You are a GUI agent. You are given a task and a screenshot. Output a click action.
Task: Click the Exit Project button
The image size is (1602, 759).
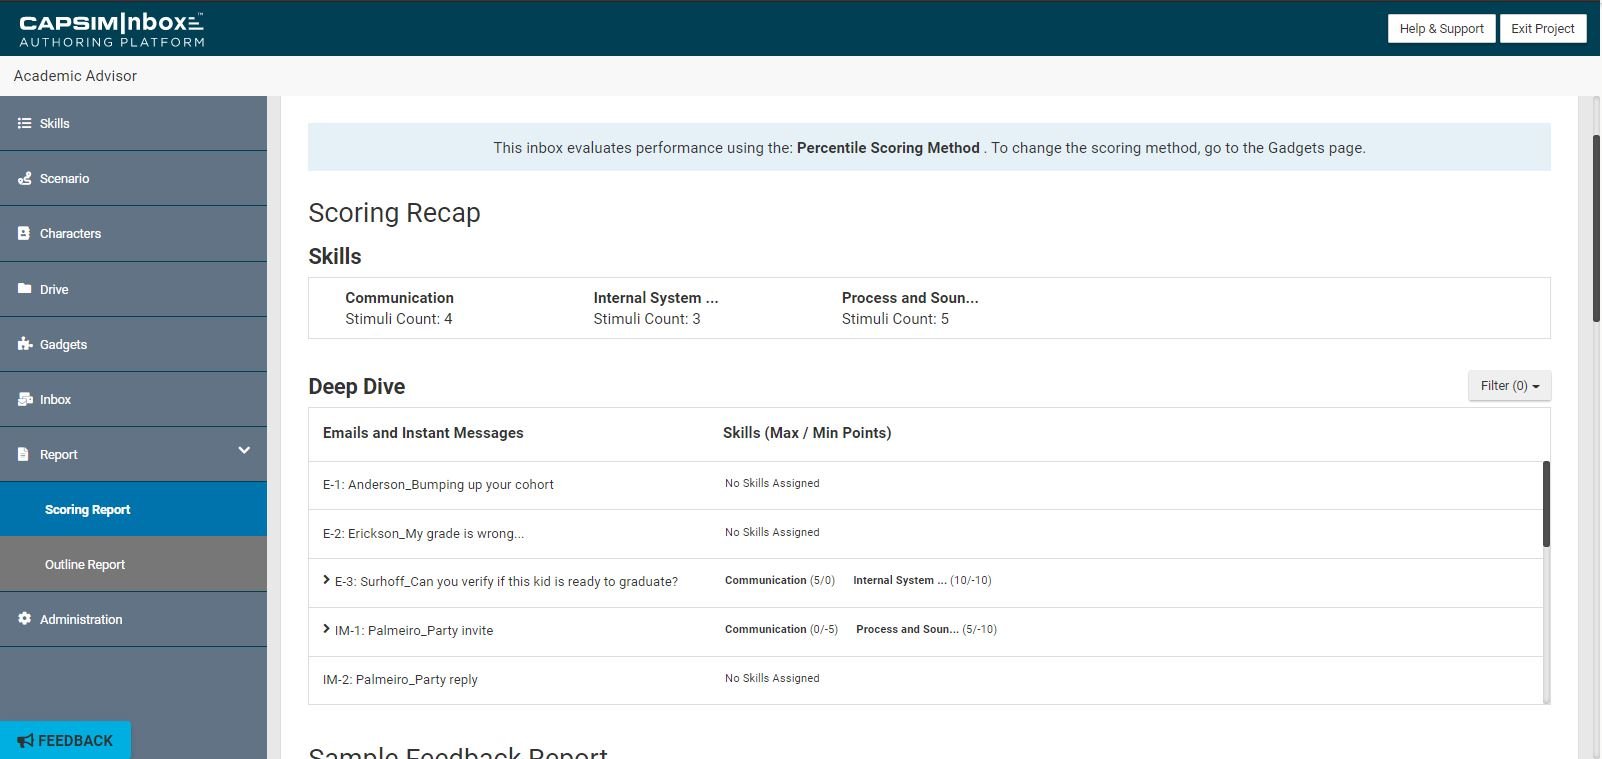tap(1542, 29)
